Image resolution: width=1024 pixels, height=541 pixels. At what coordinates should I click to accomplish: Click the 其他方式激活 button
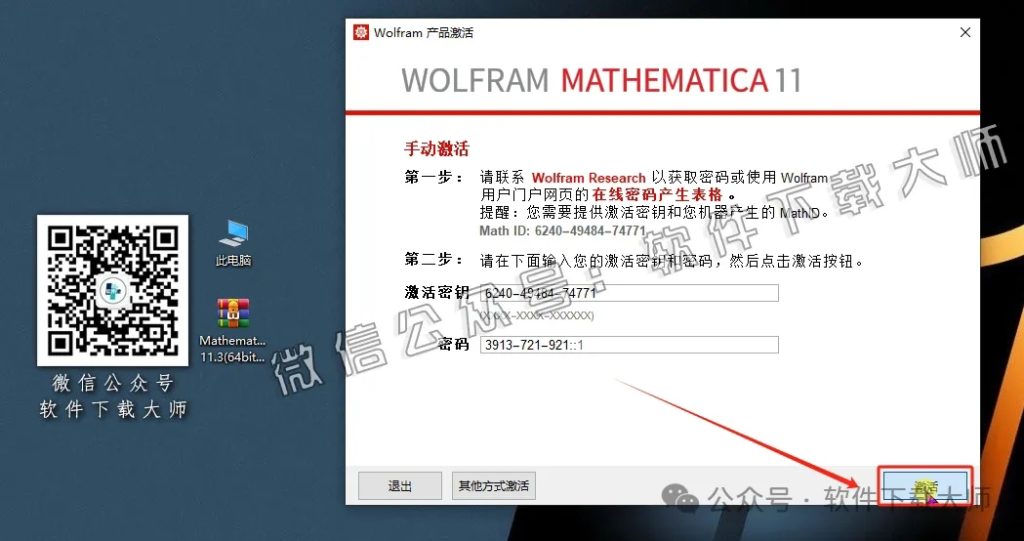click(494, 486)
